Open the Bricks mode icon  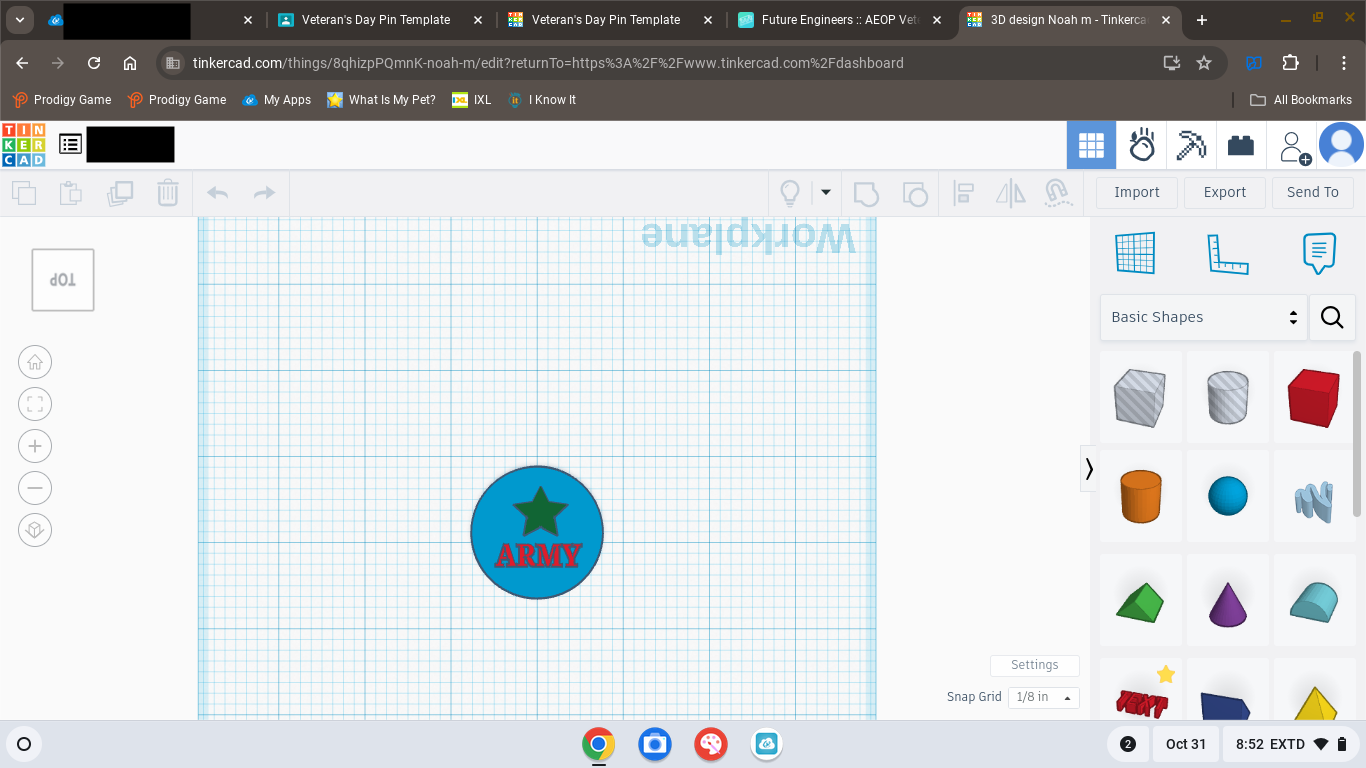[1241, 146]
